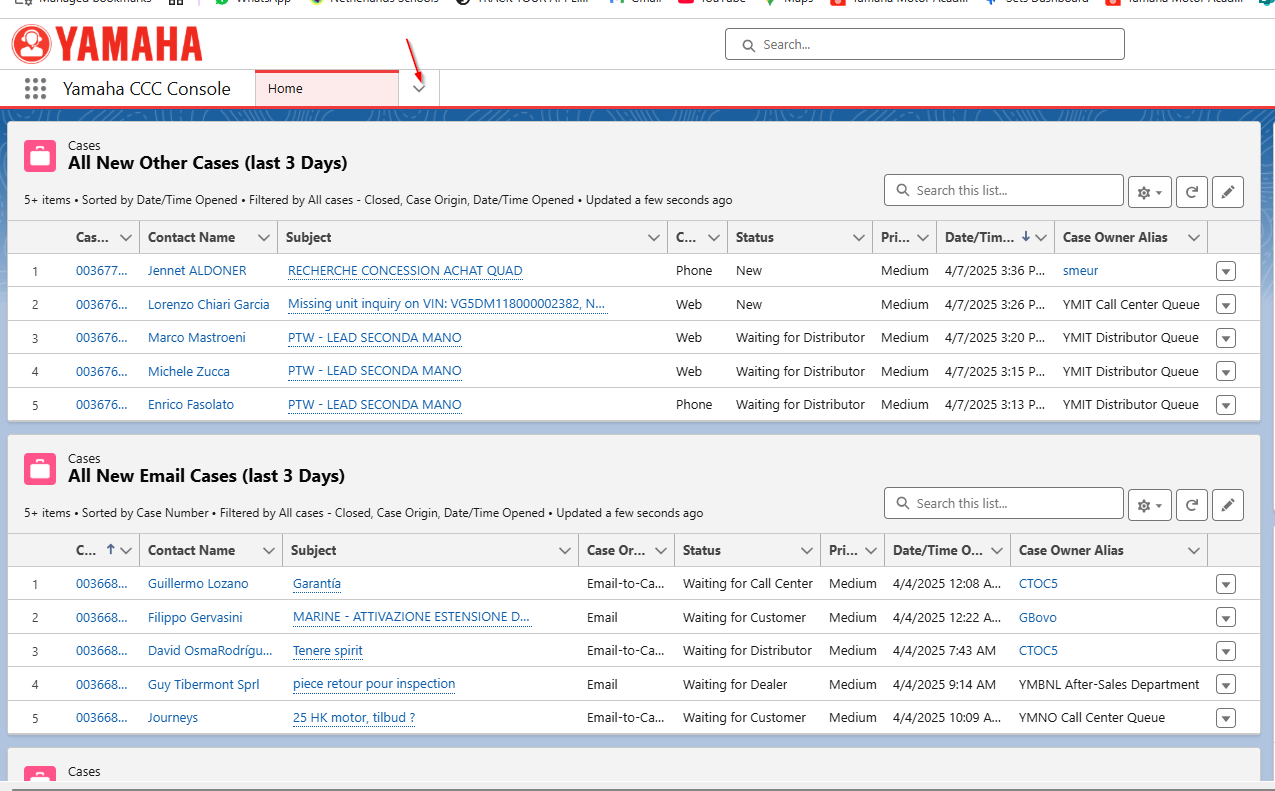Open contact Jennet ALDONER
1275x791 pixels.
[197, 270]
